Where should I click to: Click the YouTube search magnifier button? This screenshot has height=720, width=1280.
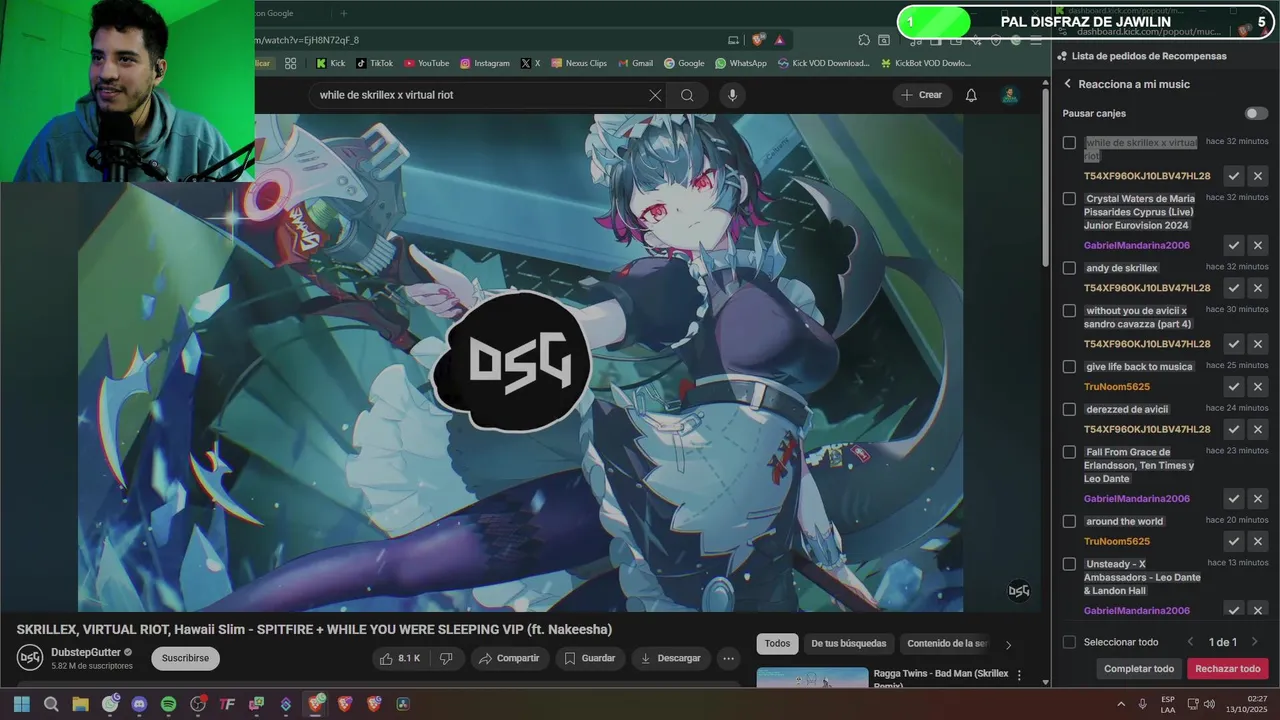tap(687, 95)
